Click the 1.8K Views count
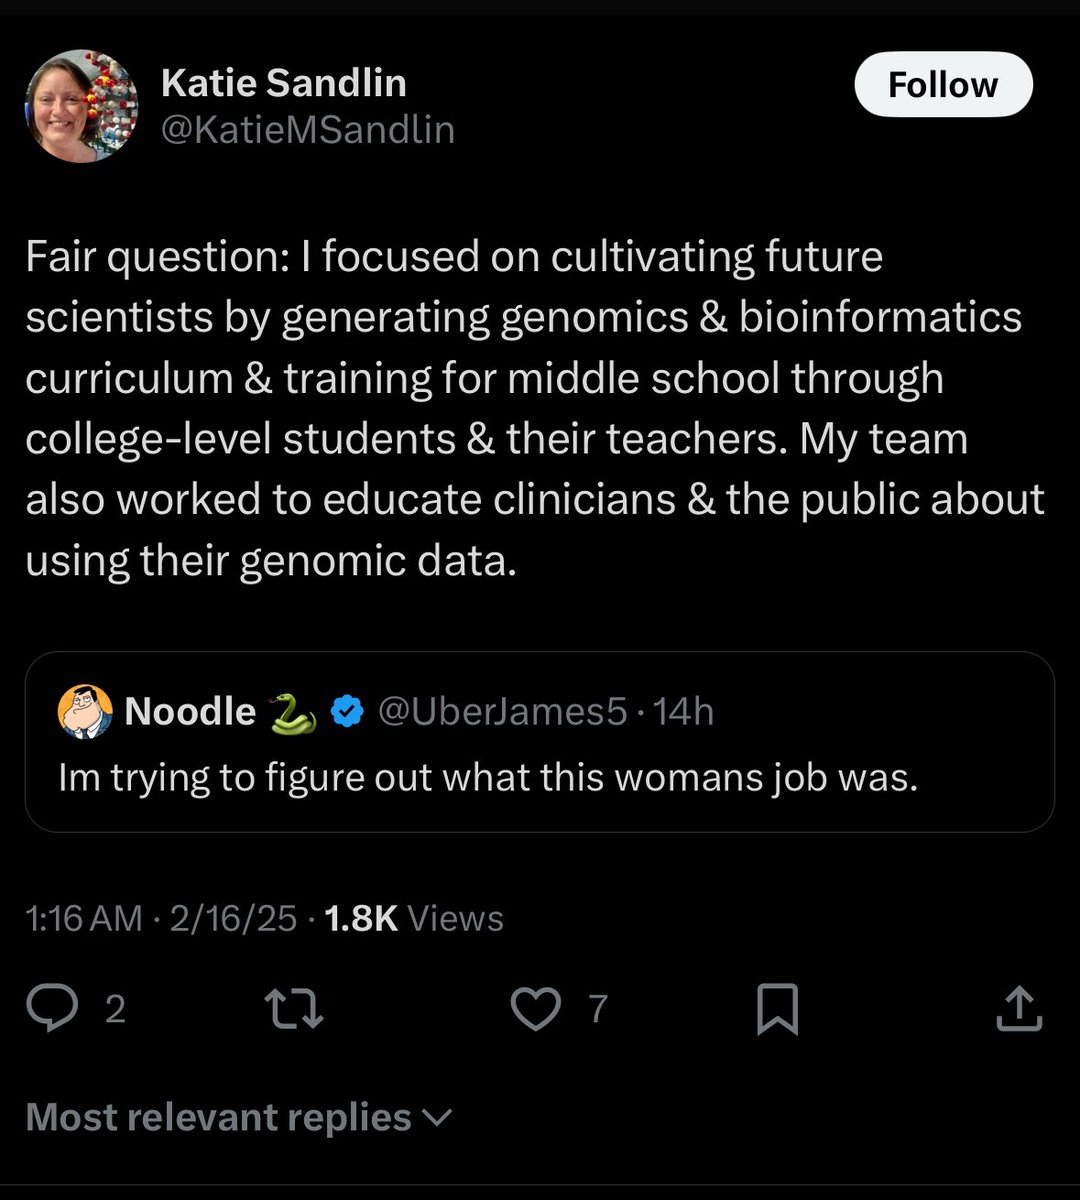This screenshot has width=1080, height=1200. tap(415, 918)
